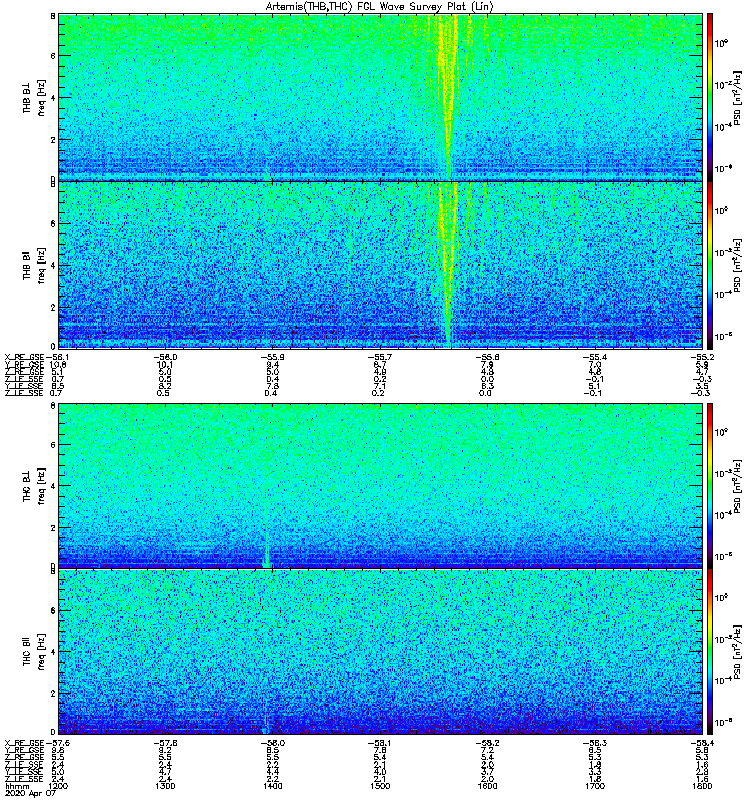The width and height of the screenshot is (750, 800).
Task: Click the THB B⊥ frequency axis label
Action: (34, 97)
